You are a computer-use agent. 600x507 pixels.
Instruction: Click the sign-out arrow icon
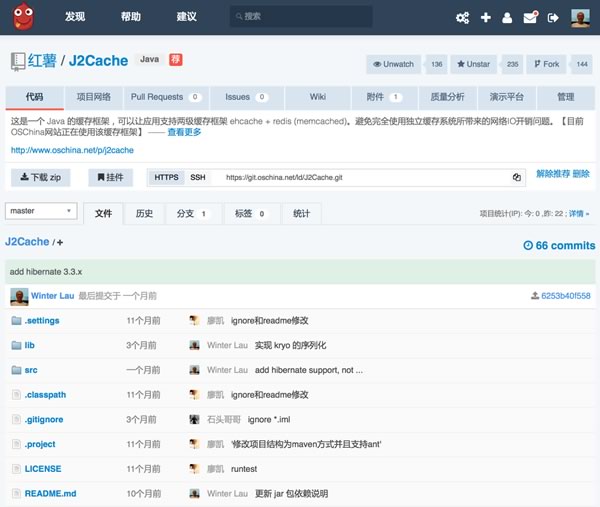click(553, 18)
